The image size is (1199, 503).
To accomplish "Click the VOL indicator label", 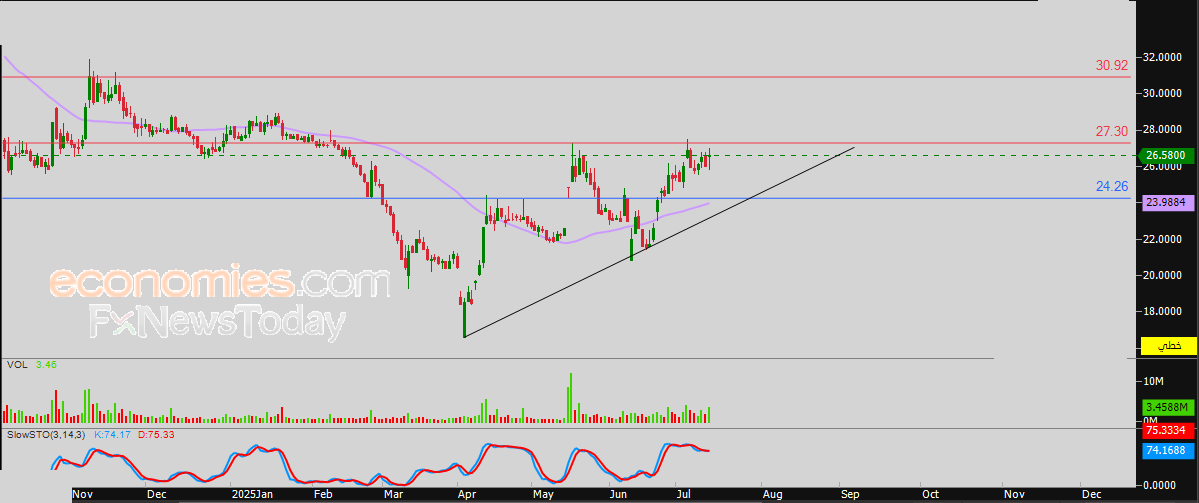I will coord(17,365).
